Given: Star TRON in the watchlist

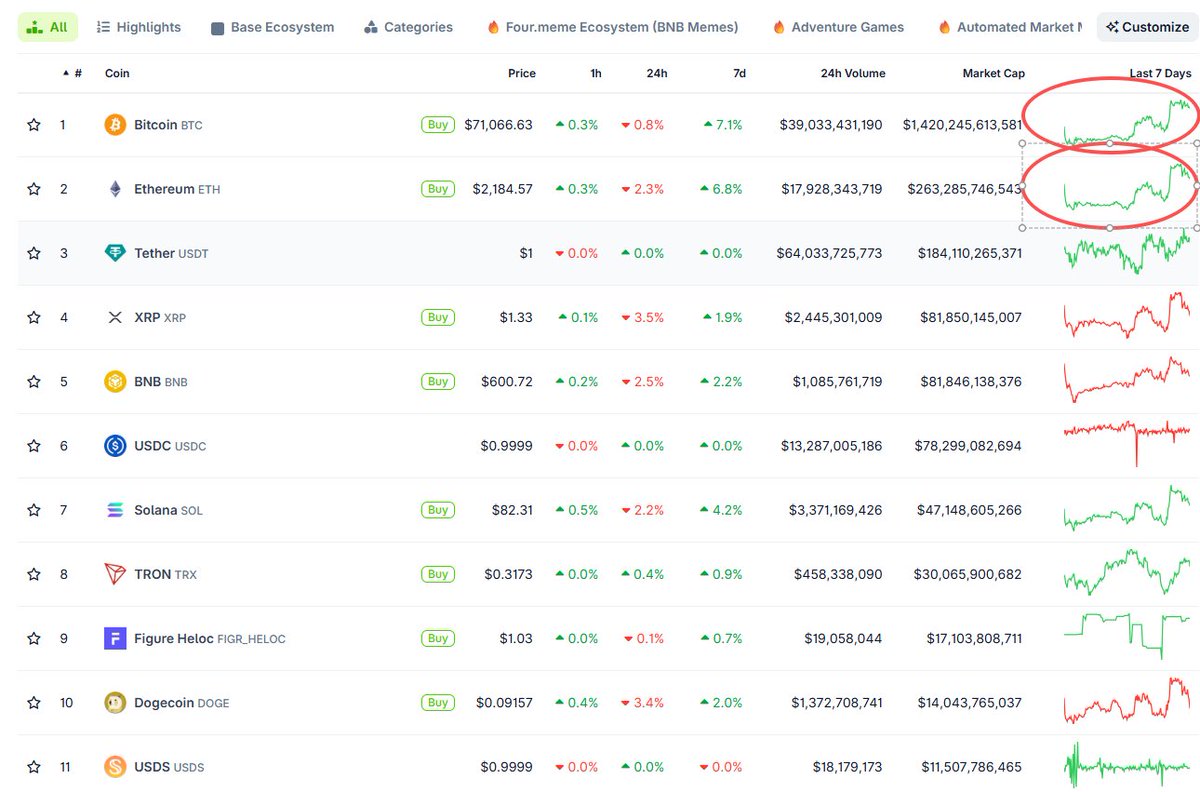Looking at the screenshot, I should pyautogui.click(x=34, y=574).
